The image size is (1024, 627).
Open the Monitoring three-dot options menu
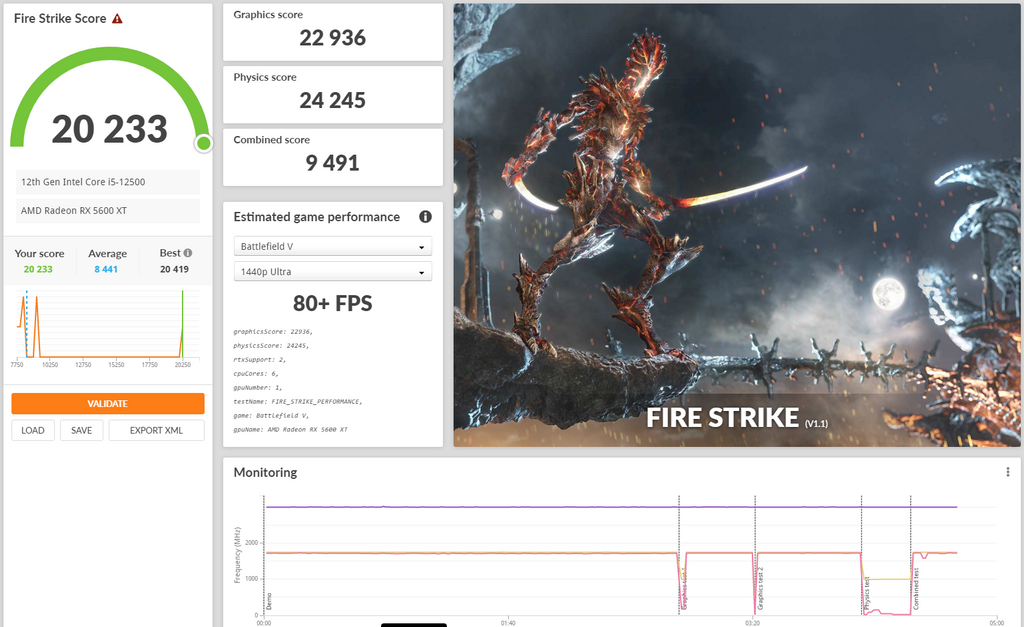pyautogui.click(x=1008, y=472)
